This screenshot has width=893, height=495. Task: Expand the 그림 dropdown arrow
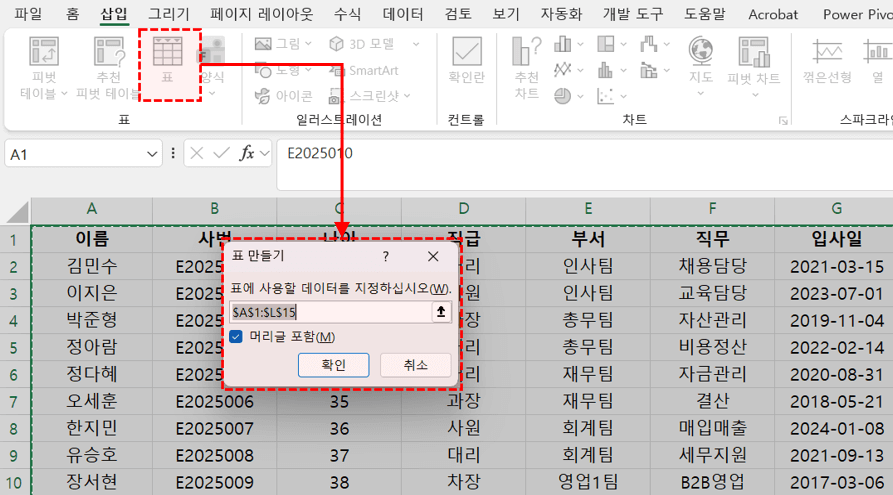pyautogui.click(x=309, y=44)
